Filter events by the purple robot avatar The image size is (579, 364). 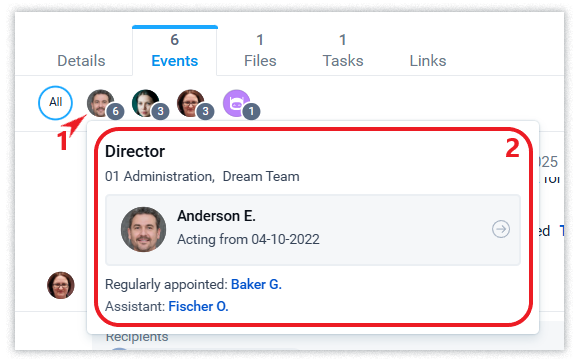236,103
